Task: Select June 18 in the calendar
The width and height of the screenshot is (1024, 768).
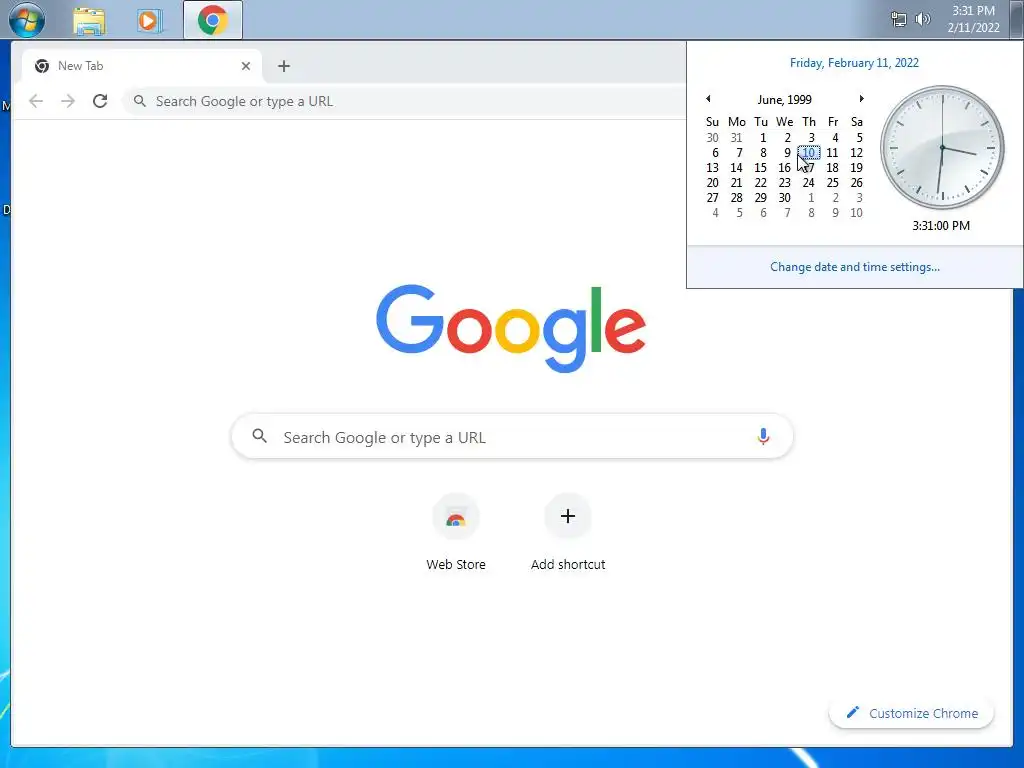Action: 832,168
